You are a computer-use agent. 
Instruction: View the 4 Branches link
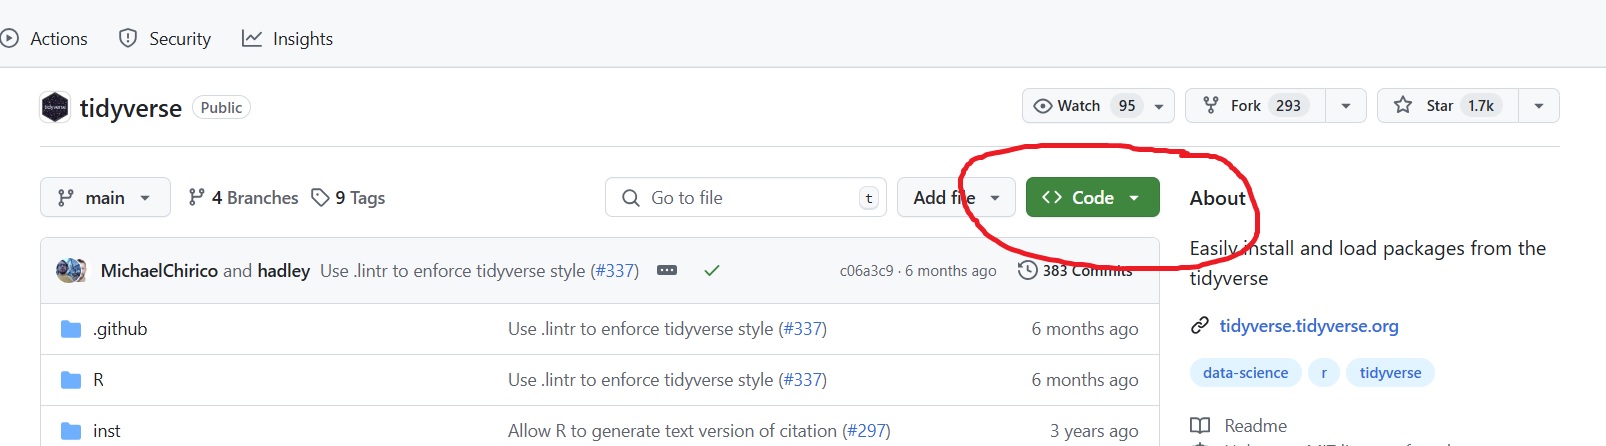[x=243, y=198]
